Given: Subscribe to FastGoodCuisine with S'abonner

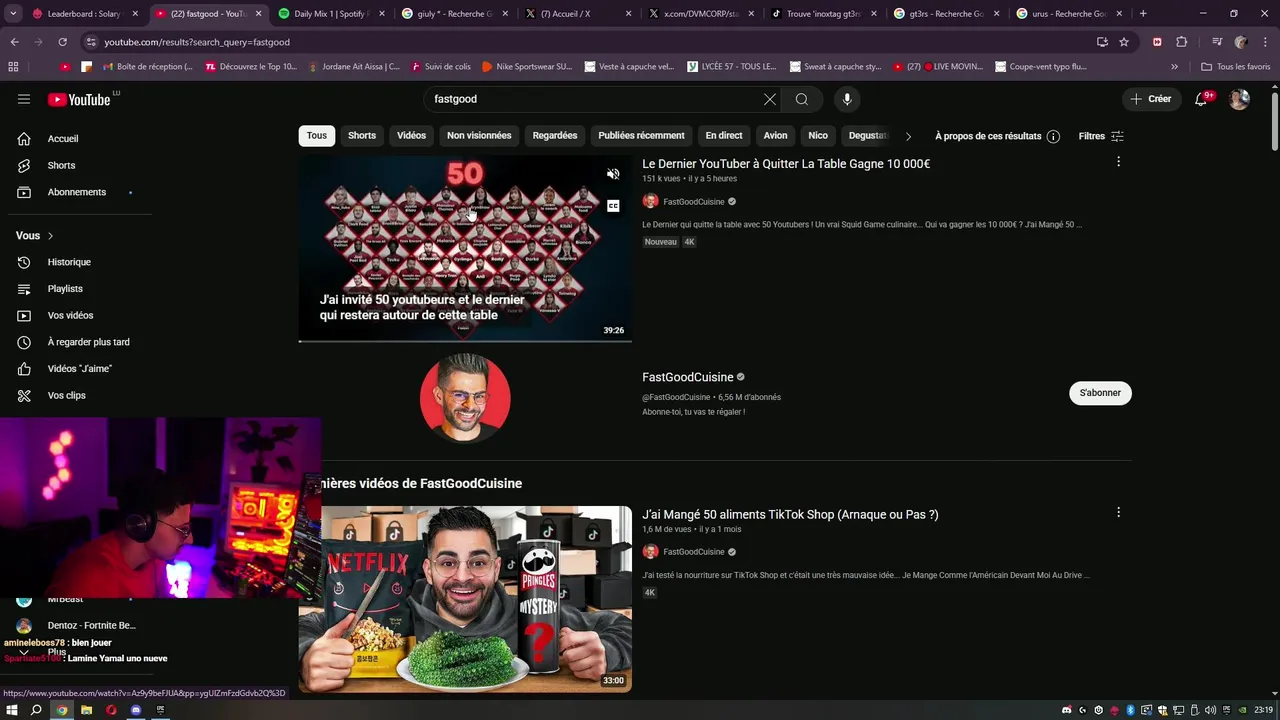Looking at the screenshot, I should [x=1100, y=393].
